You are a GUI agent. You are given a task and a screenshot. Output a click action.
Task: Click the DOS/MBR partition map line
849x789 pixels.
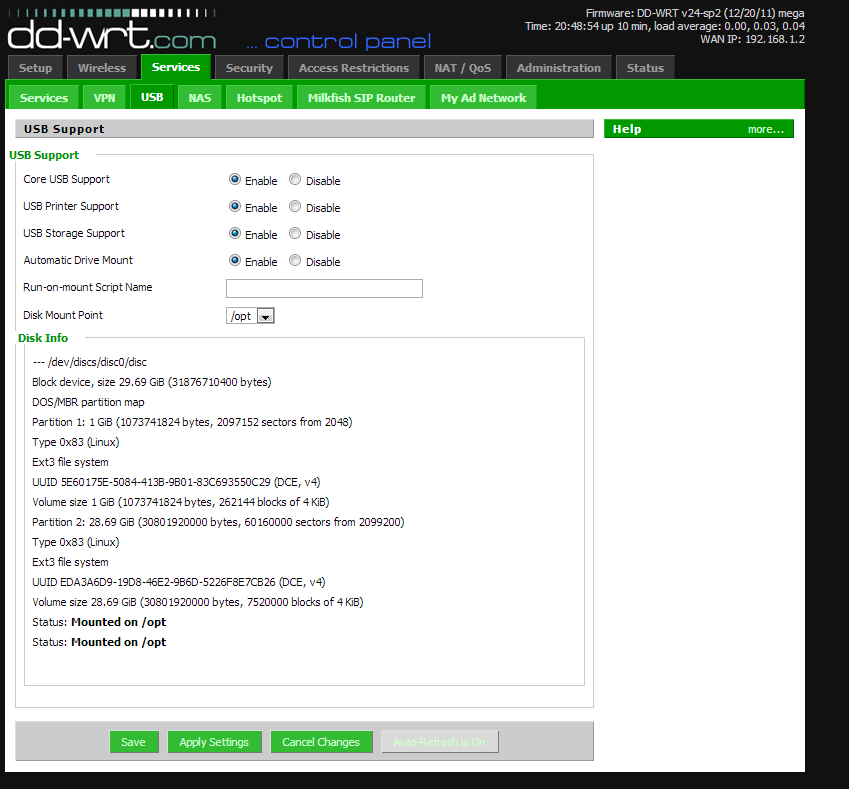88,402
